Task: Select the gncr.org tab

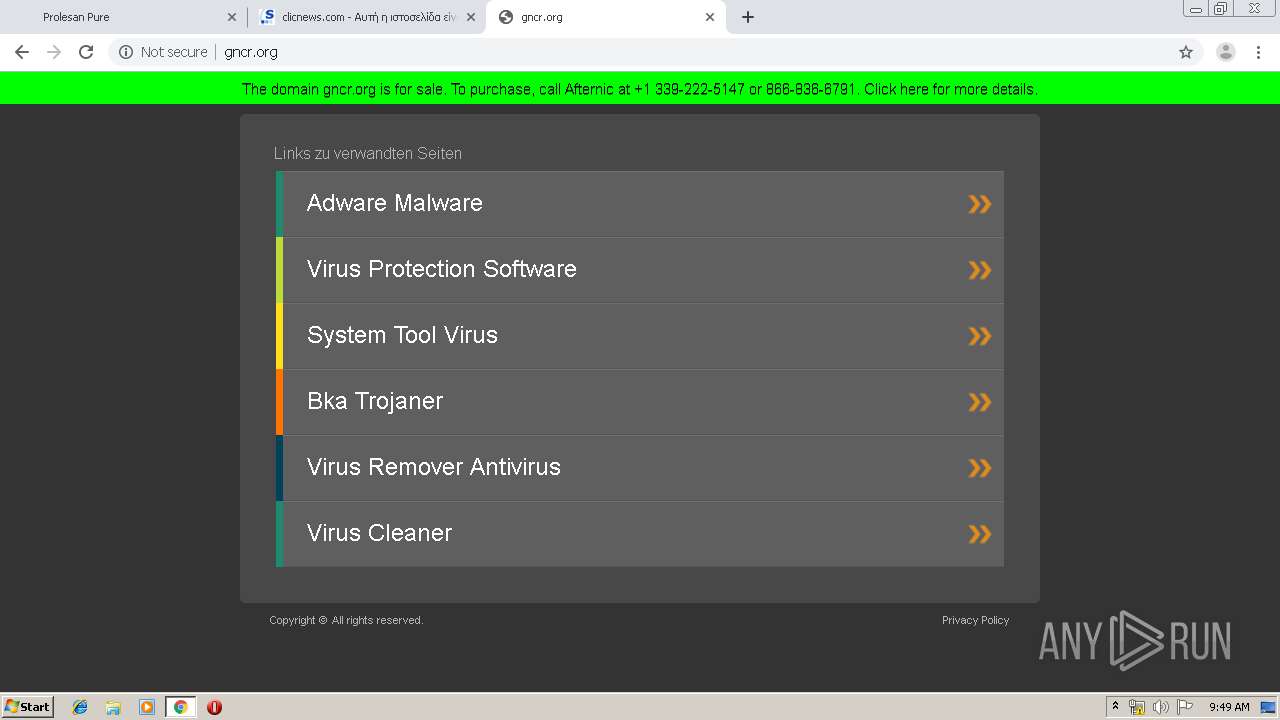Action: coord(605,17)
